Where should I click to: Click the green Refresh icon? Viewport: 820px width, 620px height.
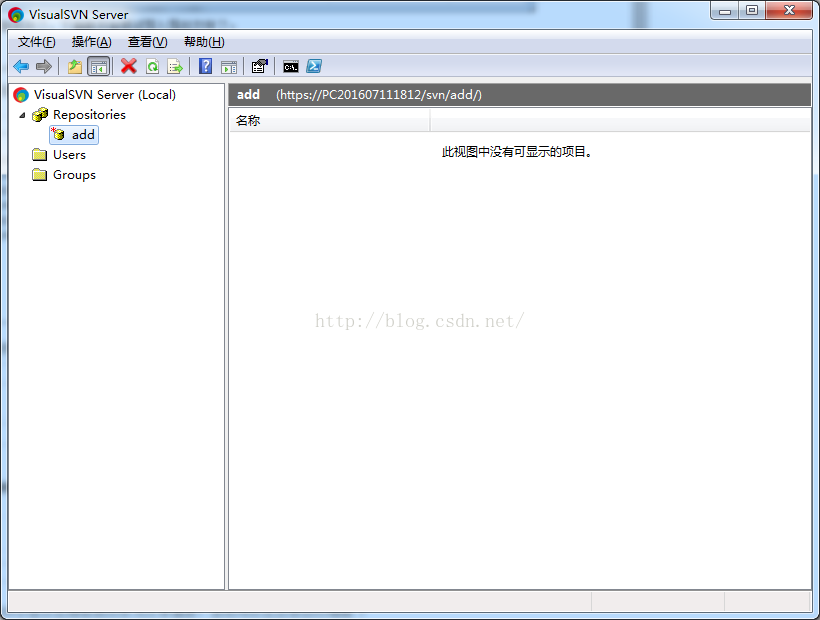[152, 66]
